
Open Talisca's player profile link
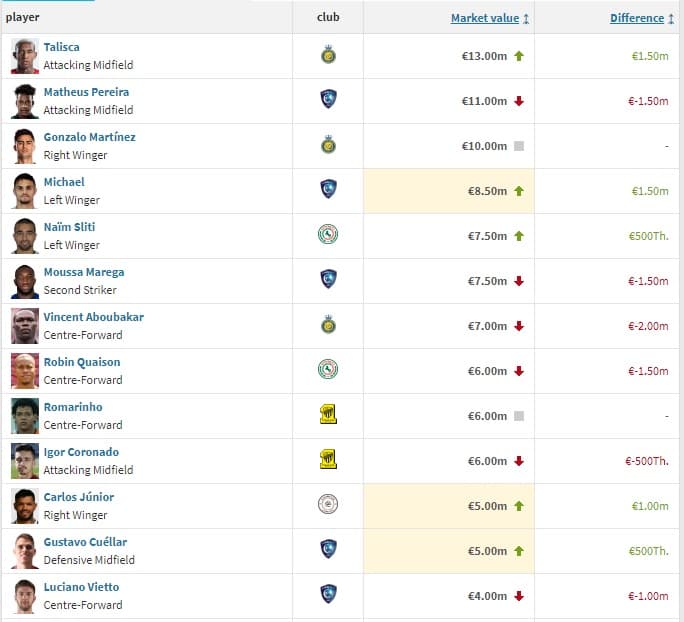click(62, 47)
